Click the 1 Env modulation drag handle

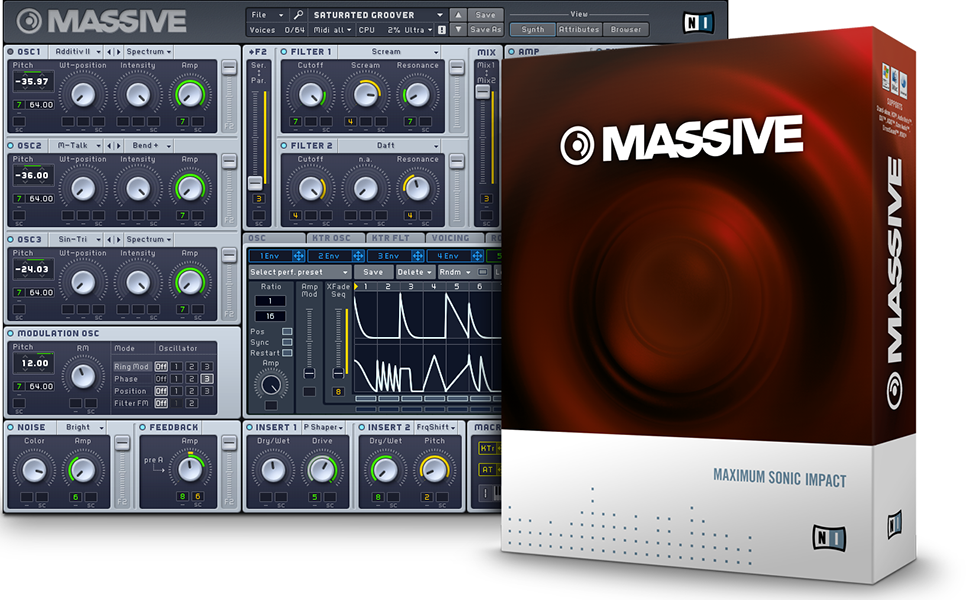pos(298,255)
